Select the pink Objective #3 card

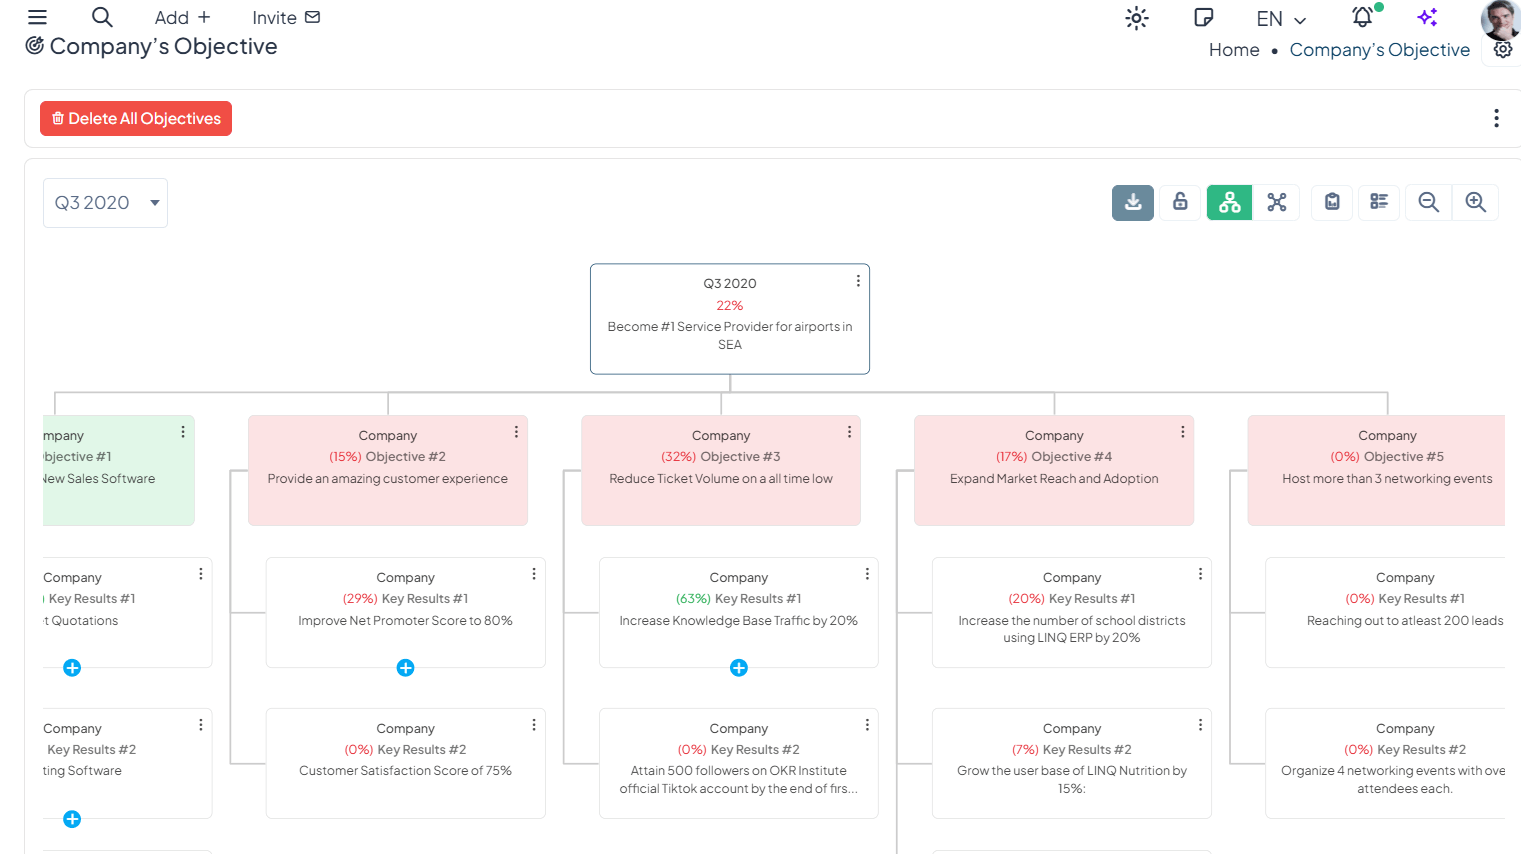click(x=720, y=470)
